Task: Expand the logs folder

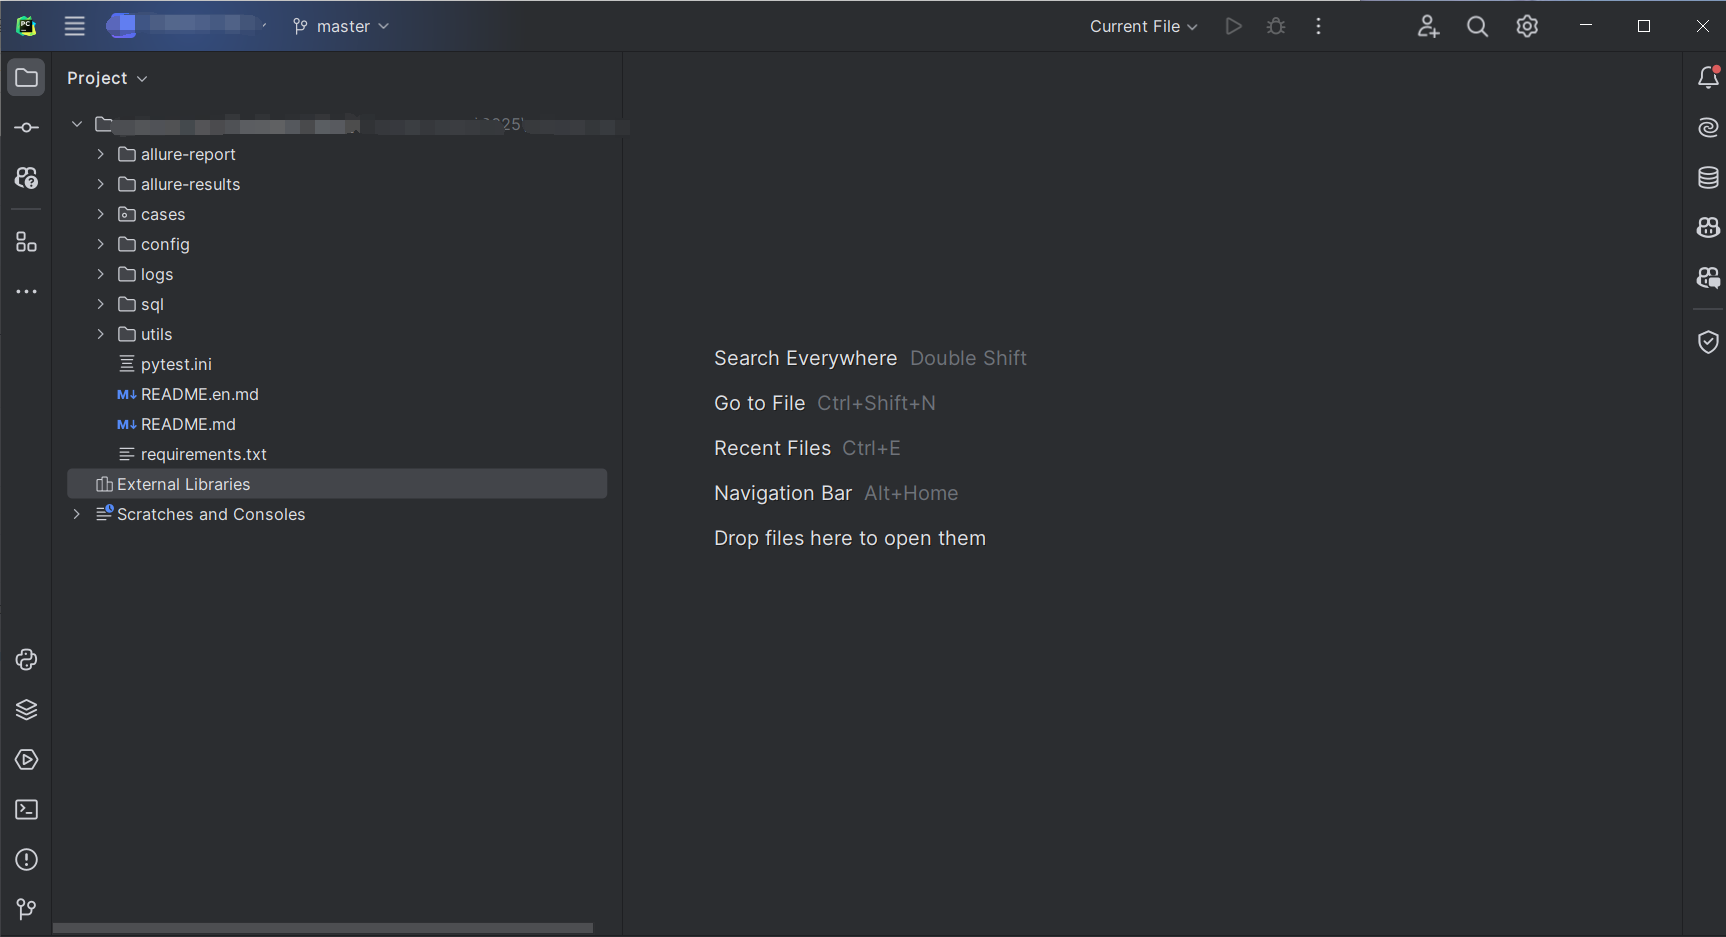Action: (100, 274)
